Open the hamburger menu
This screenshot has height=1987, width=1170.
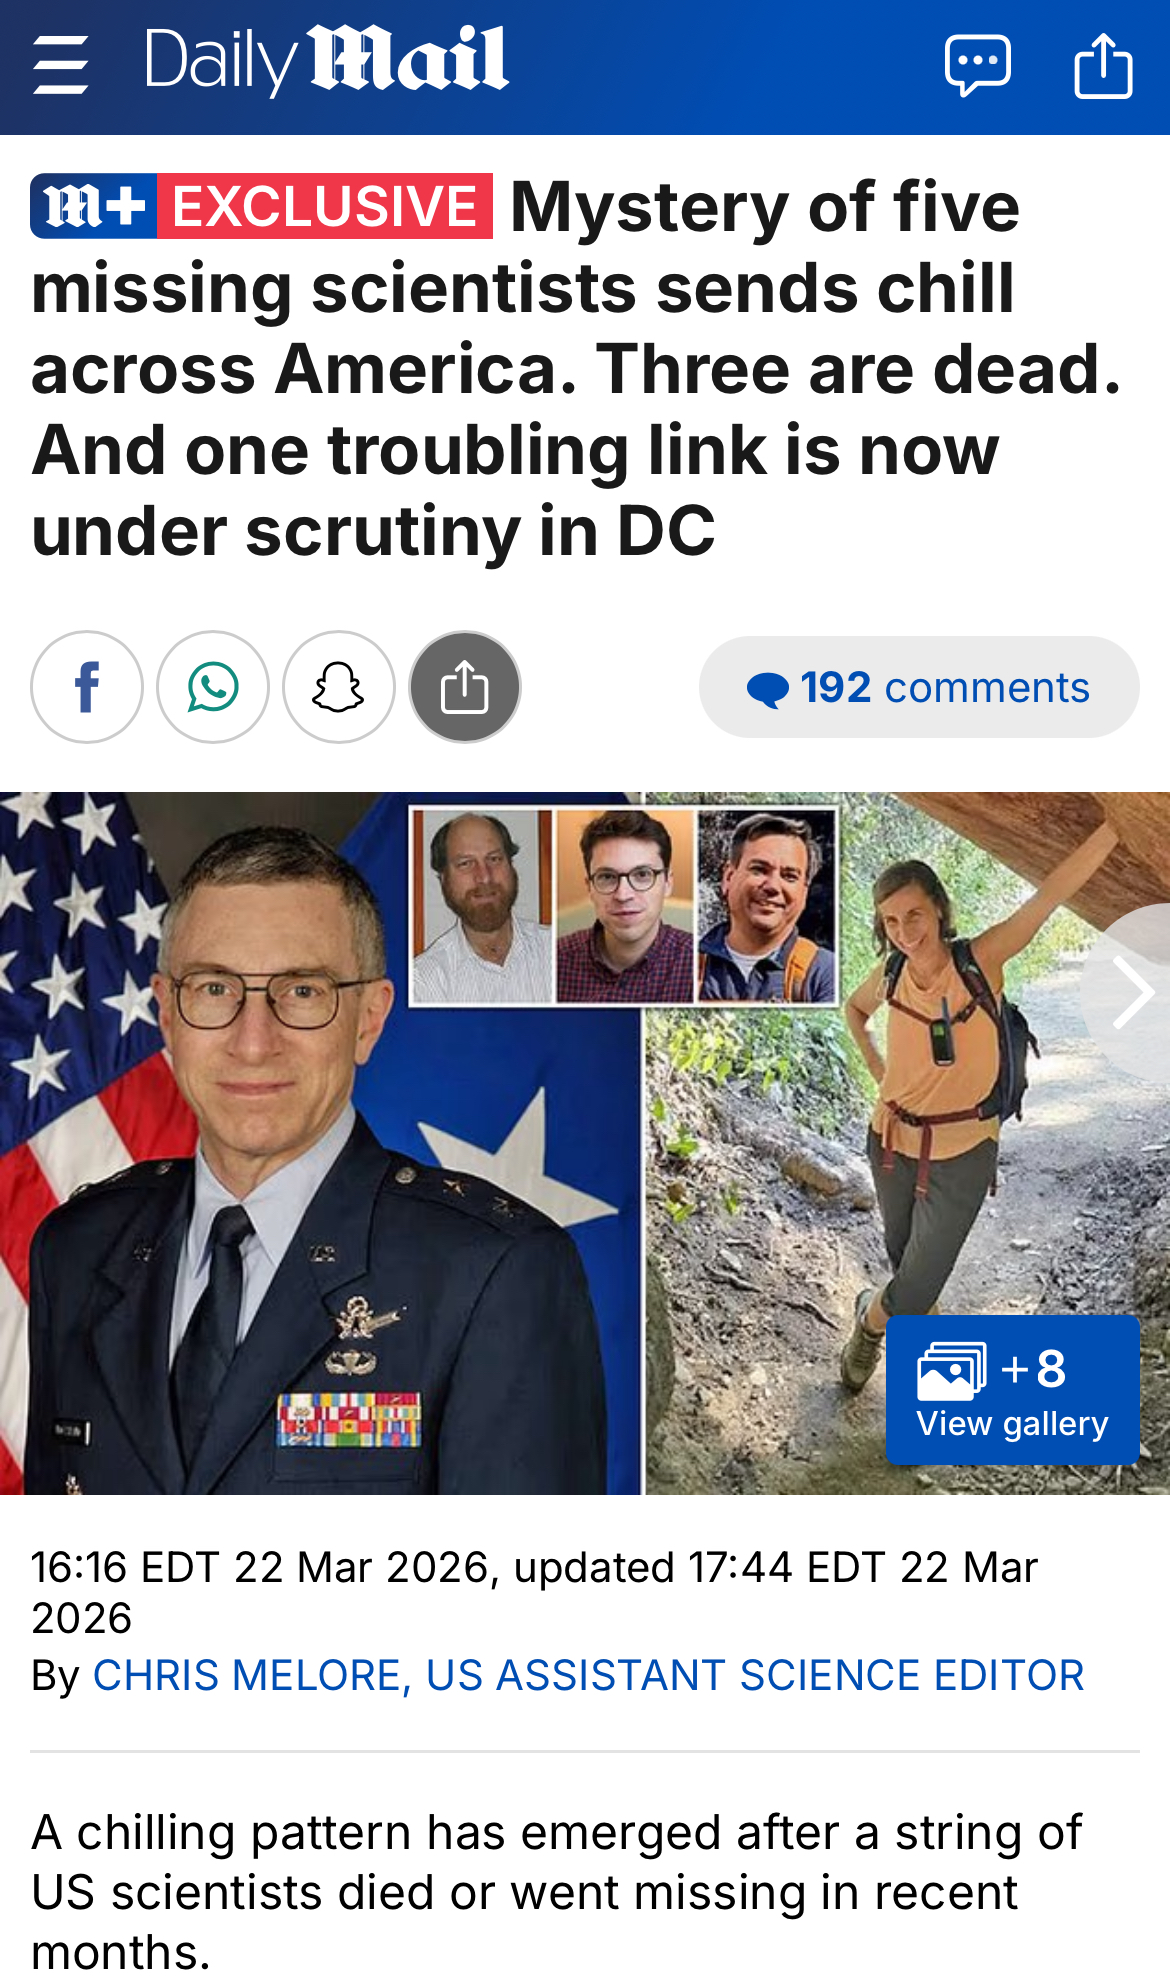point(60,64)
